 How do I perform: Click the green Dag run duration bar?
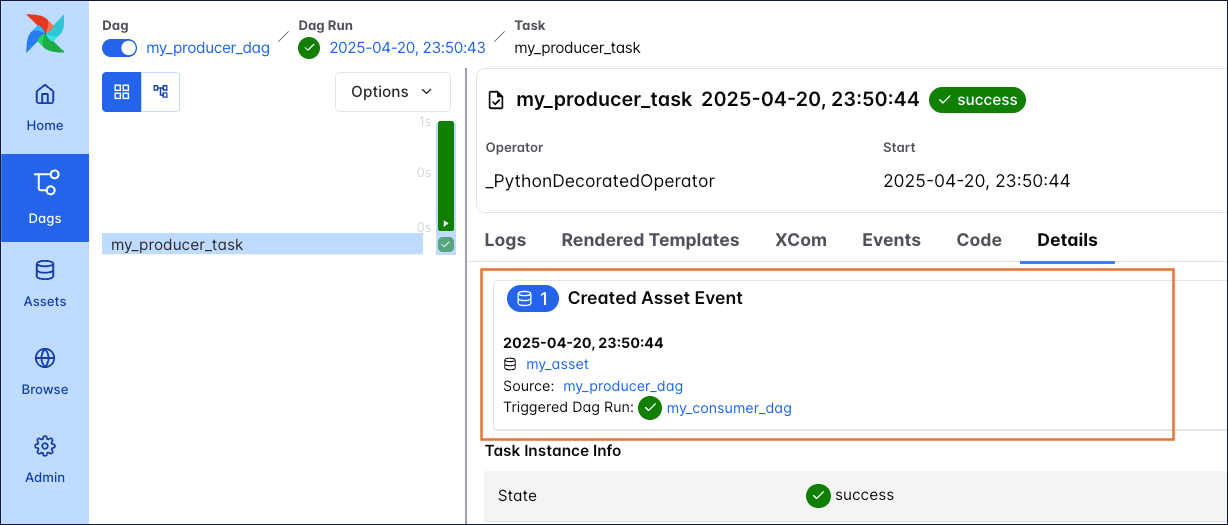coord(446,175)
